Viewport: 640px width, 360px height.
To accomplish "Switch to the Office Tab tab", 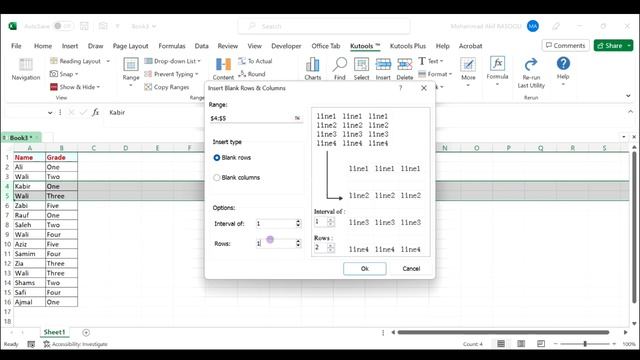I will pyautogui.click(x=326, y=46).
